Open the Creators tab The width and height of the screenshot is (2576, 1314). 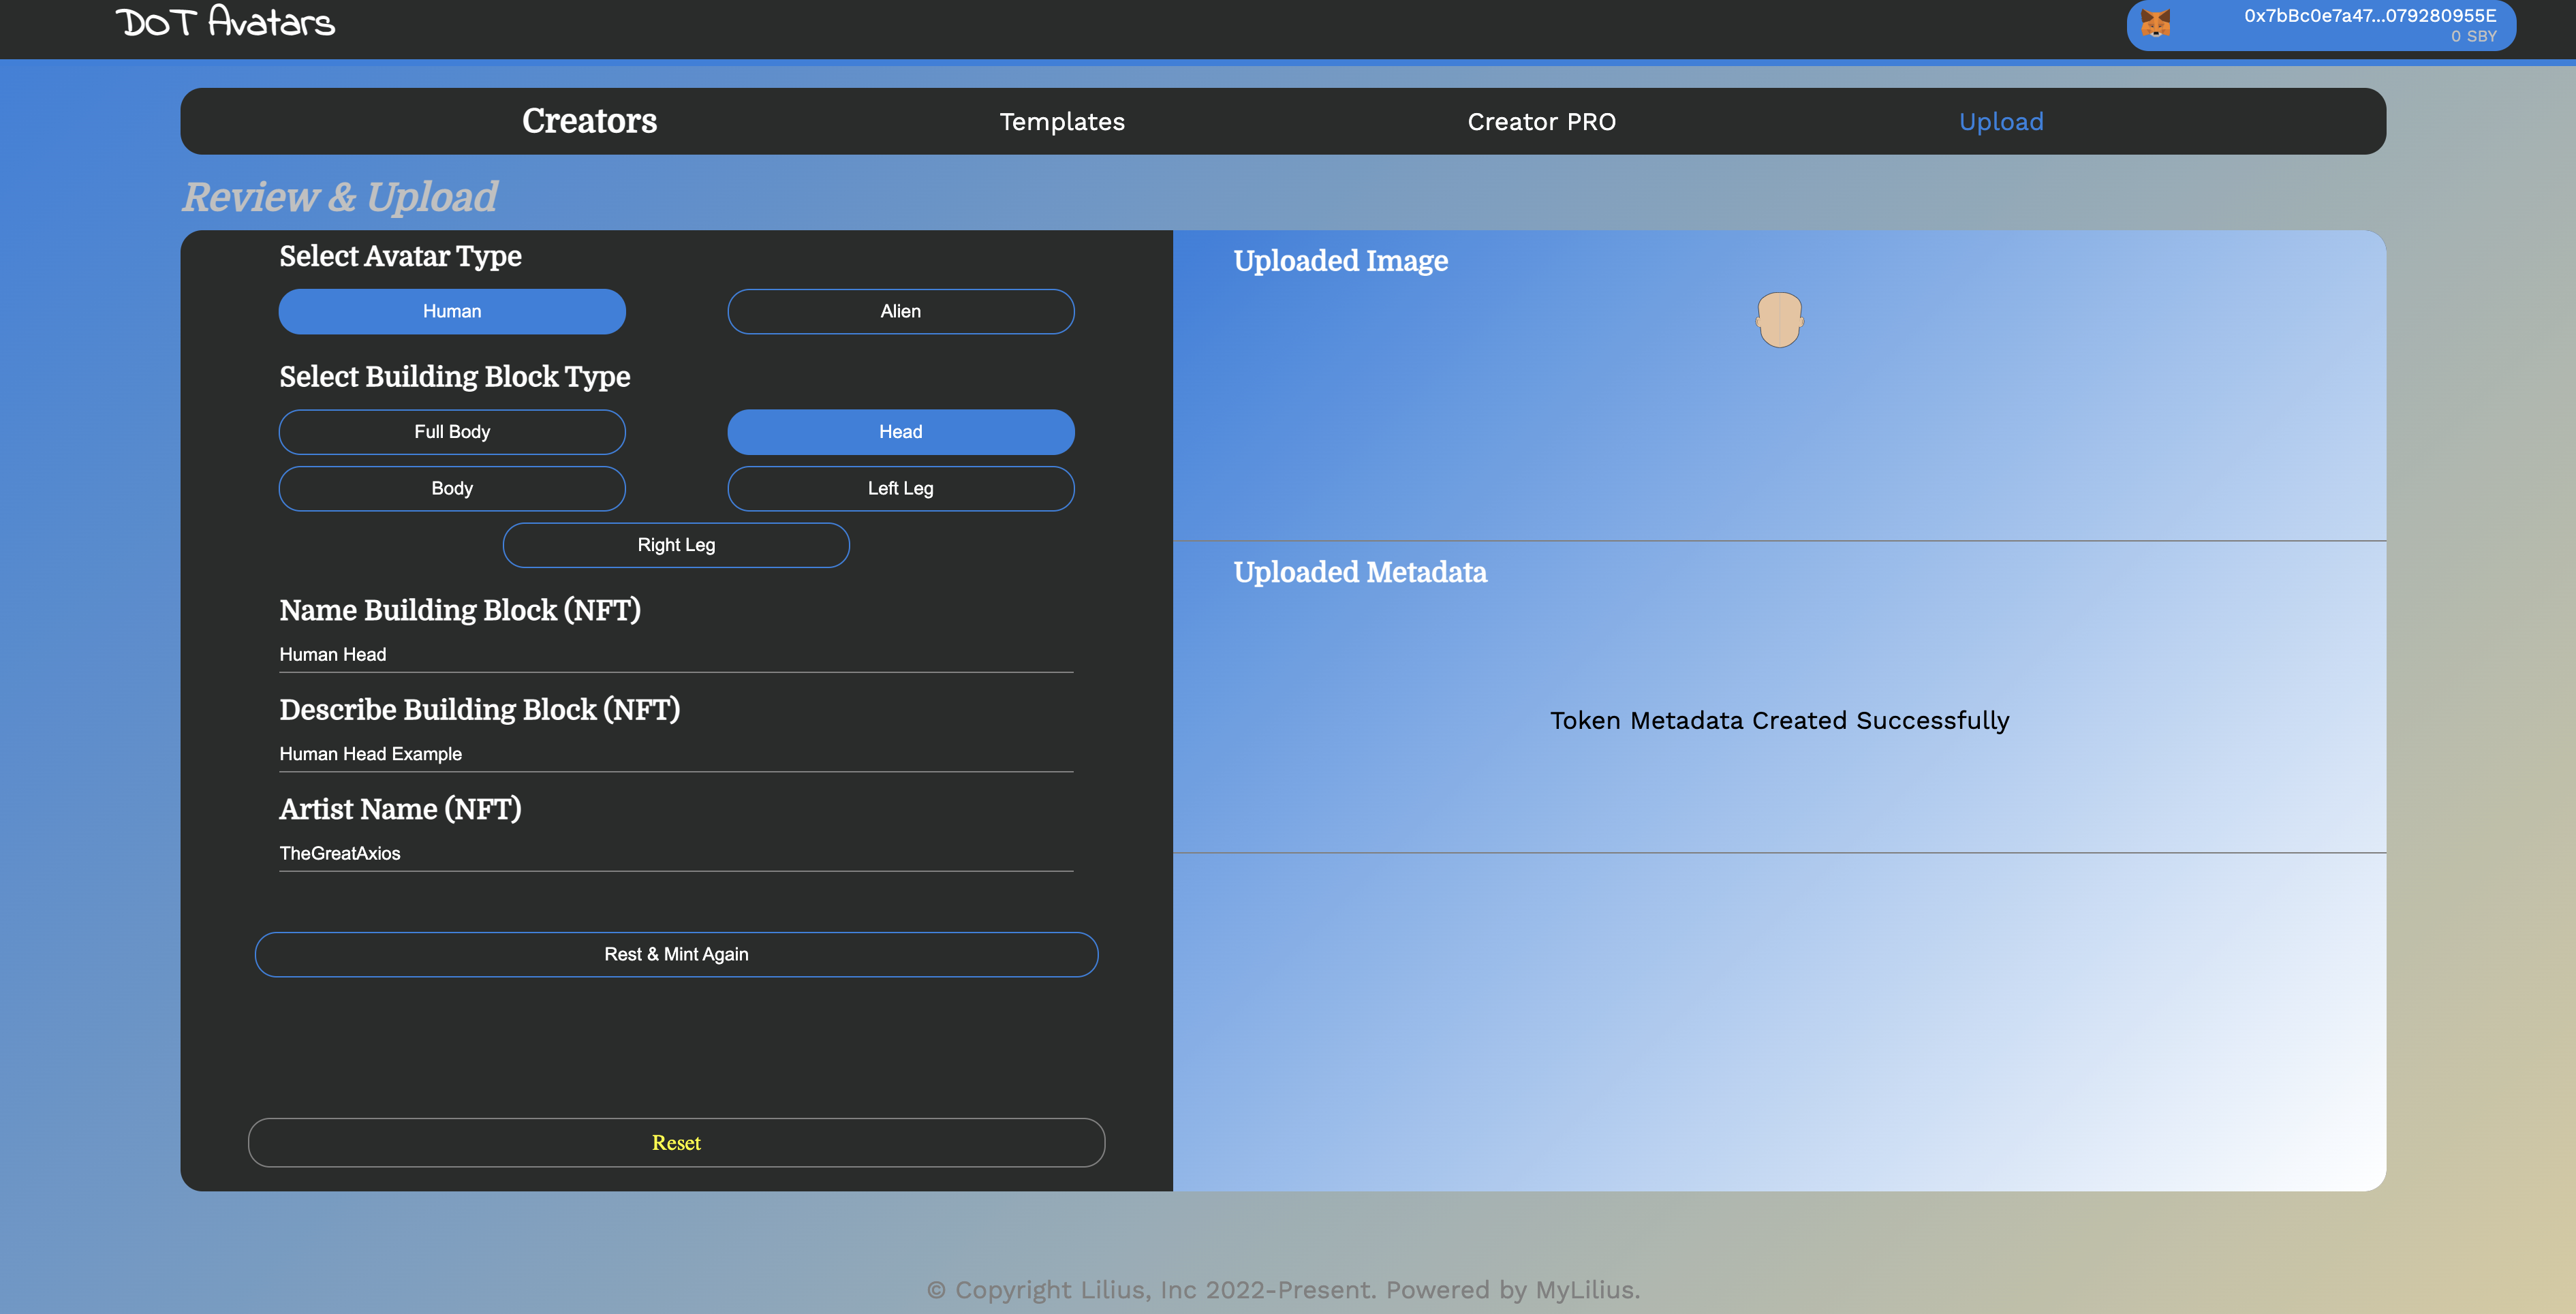tap(589, 121)
